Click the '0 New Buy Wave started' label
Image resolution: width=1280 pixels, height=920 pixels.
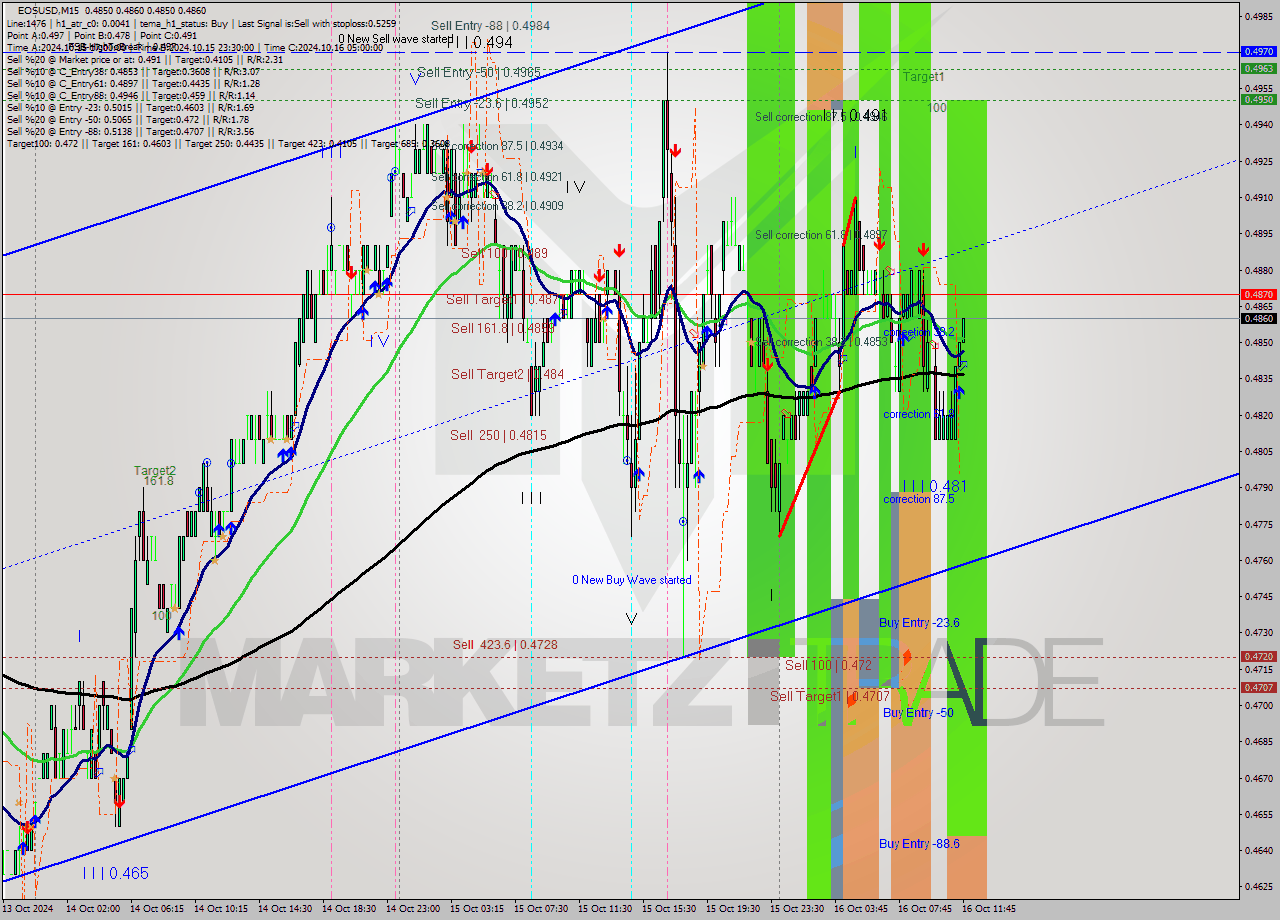(x=631, y=580)
